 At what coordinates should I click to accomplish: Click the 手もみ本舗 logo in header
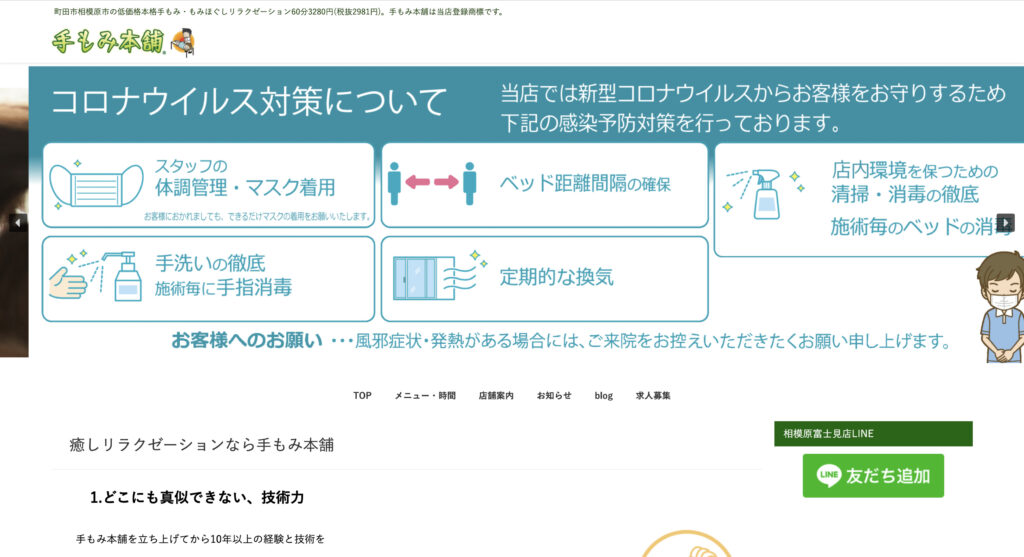pyautogui.click(x=123, y=42)
